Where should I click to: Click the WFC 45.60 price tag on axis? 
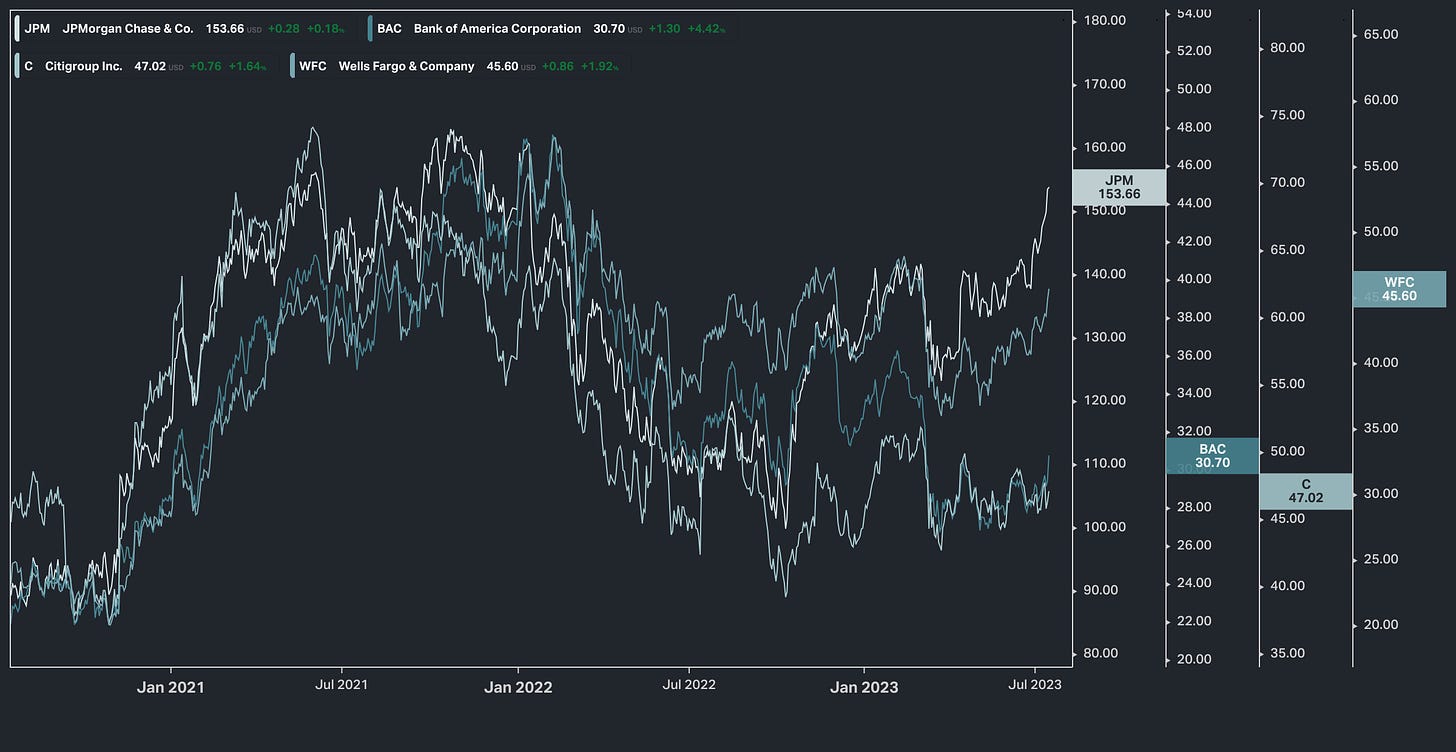click(1400, 289)
